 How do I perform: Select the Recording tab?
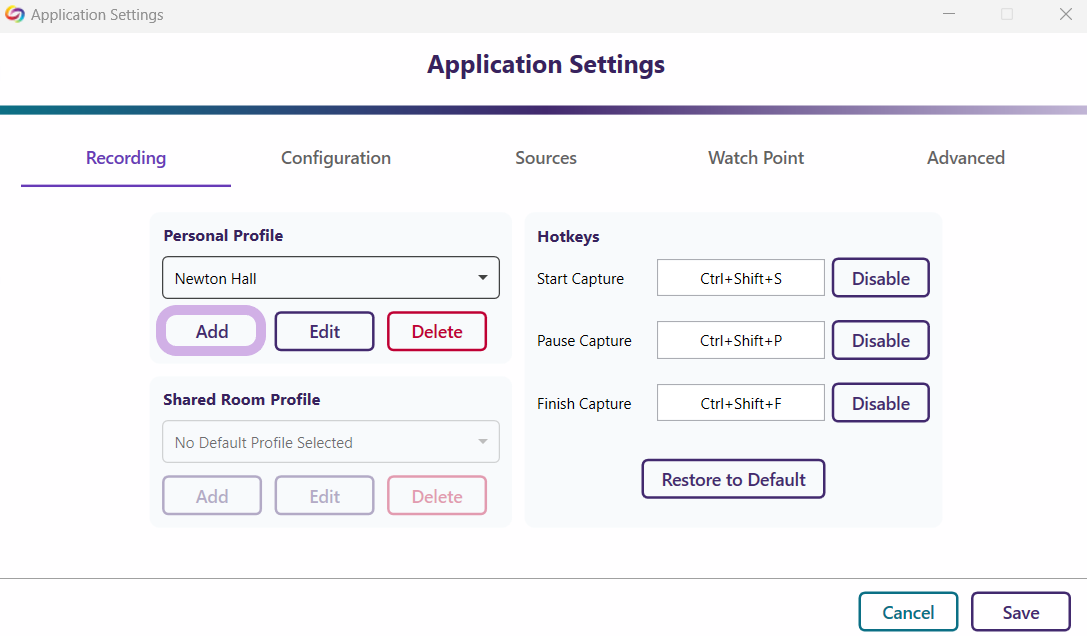126,158
